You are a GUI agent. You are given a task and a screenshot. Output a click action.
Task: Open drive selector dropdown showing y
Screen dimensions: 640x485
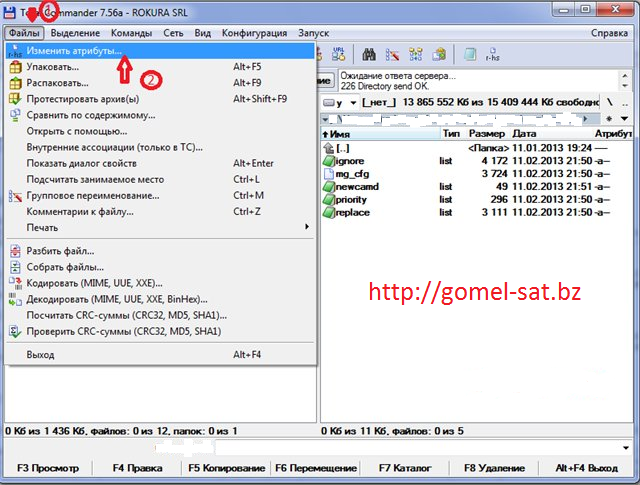(340, 102)
